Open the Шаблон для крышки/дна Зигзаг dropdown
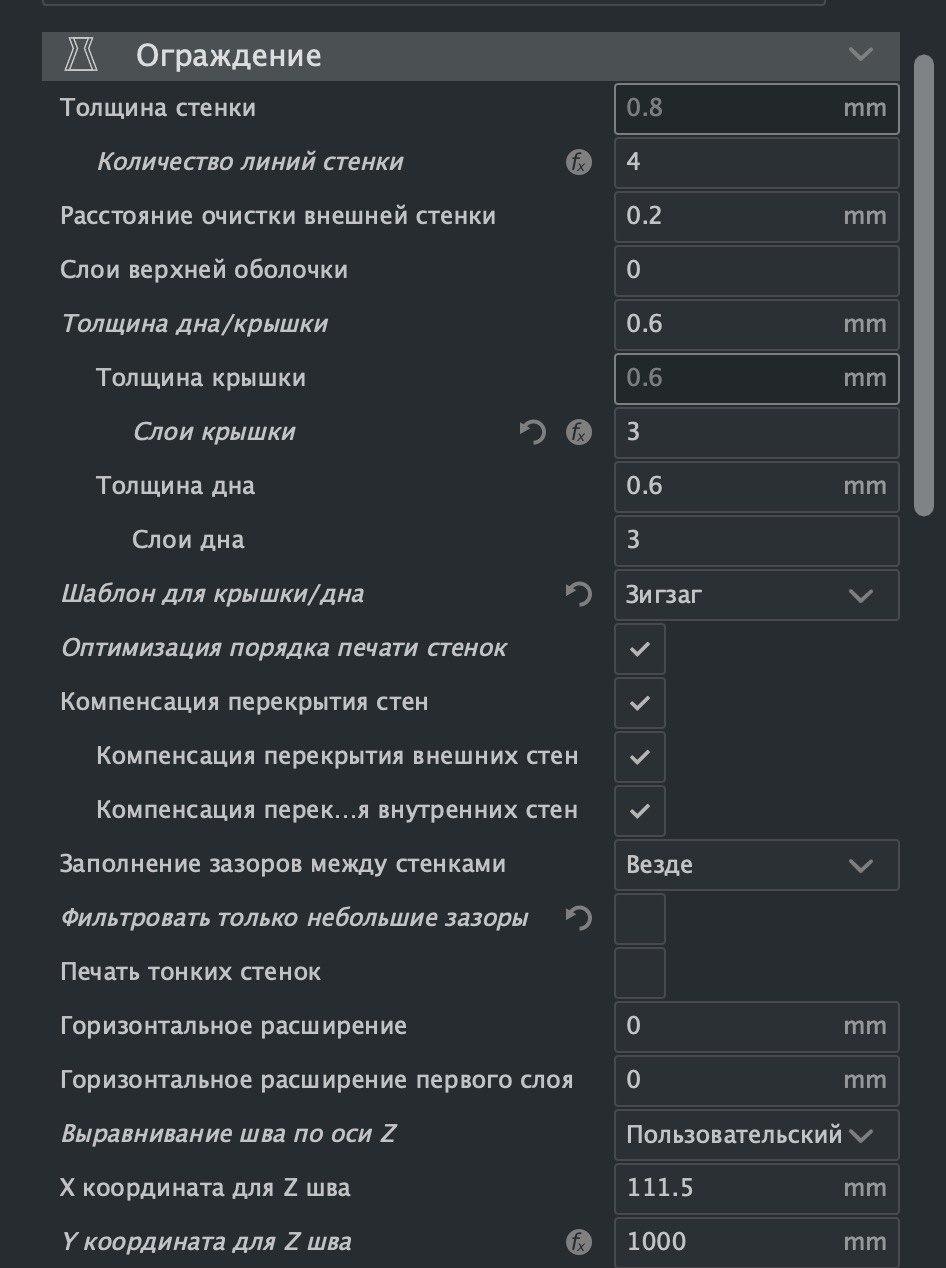Viewport: 946px width, 1268px height. coord(757,595)
